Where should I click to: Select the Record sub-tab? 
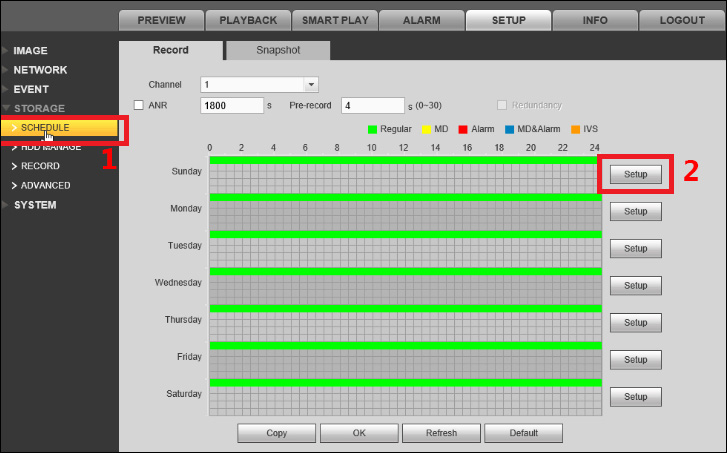[171, 50]
